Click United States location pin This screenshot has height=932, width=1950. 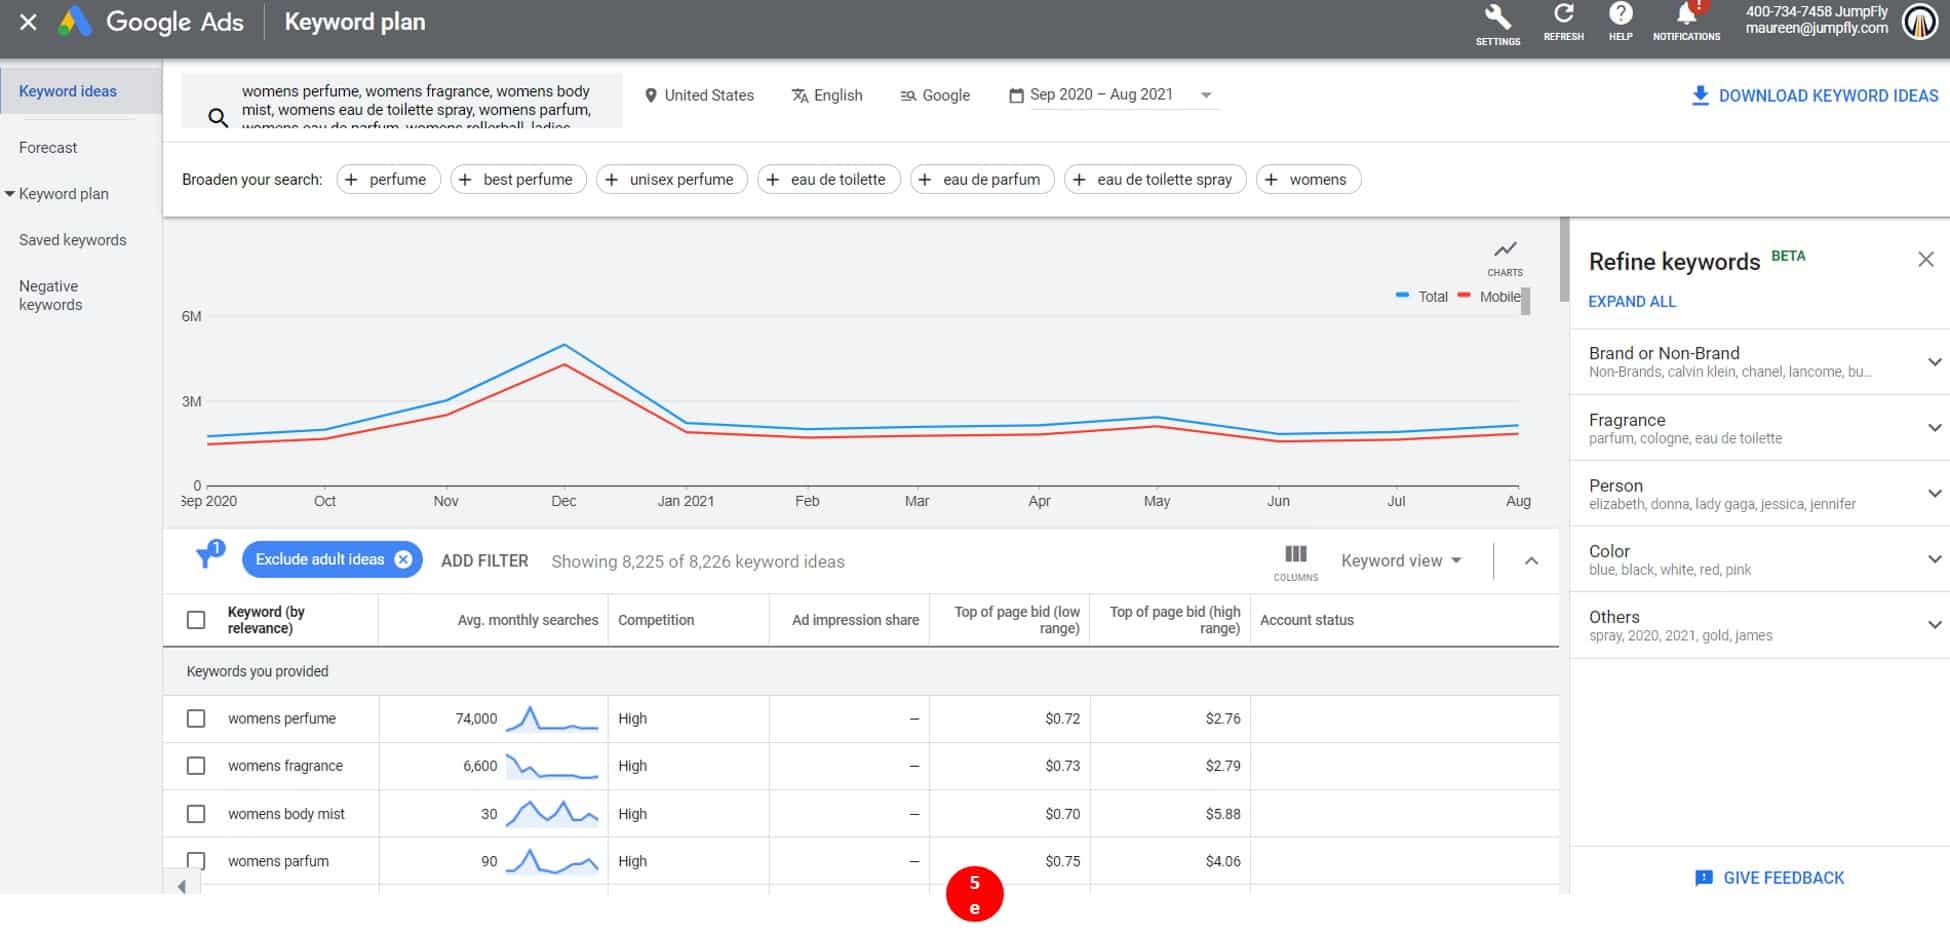pos(651,95)
